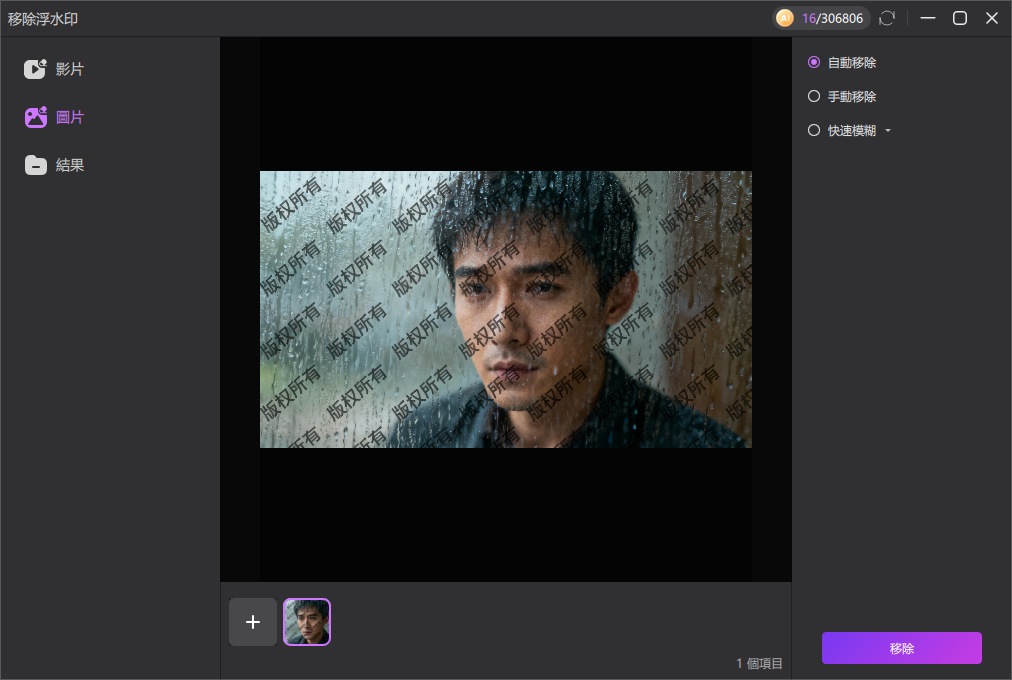Open the 圖片 section label
This screenshot has width=1012, height=680.
pyautogui.click(x=70, y=117)
